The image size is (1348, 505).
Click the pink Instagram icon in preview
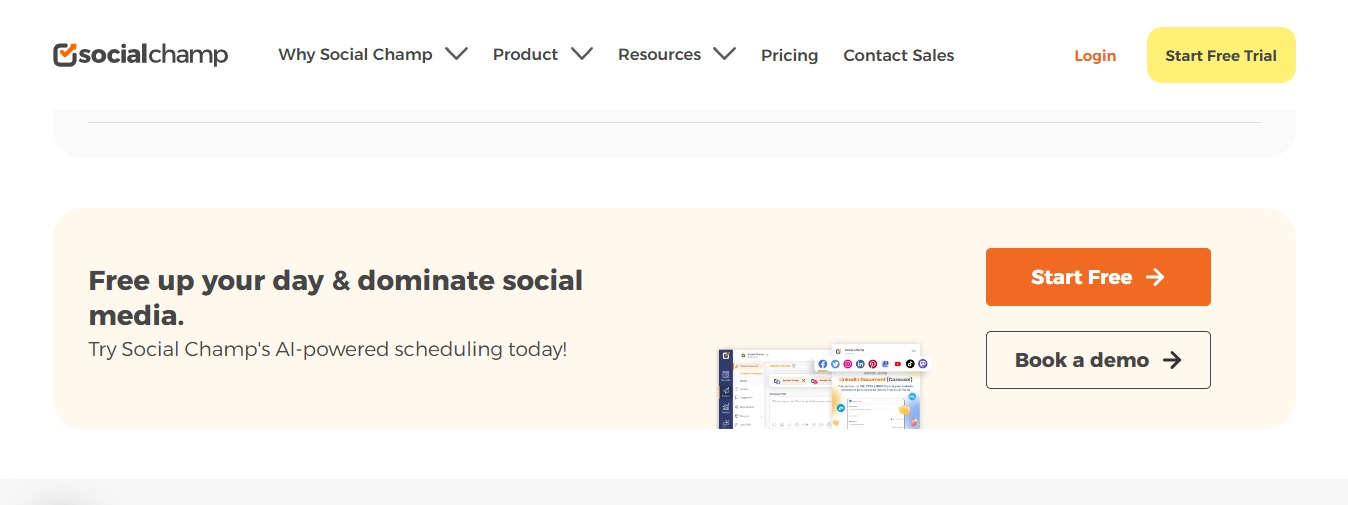pyautogui.click(x=848, y=364)
